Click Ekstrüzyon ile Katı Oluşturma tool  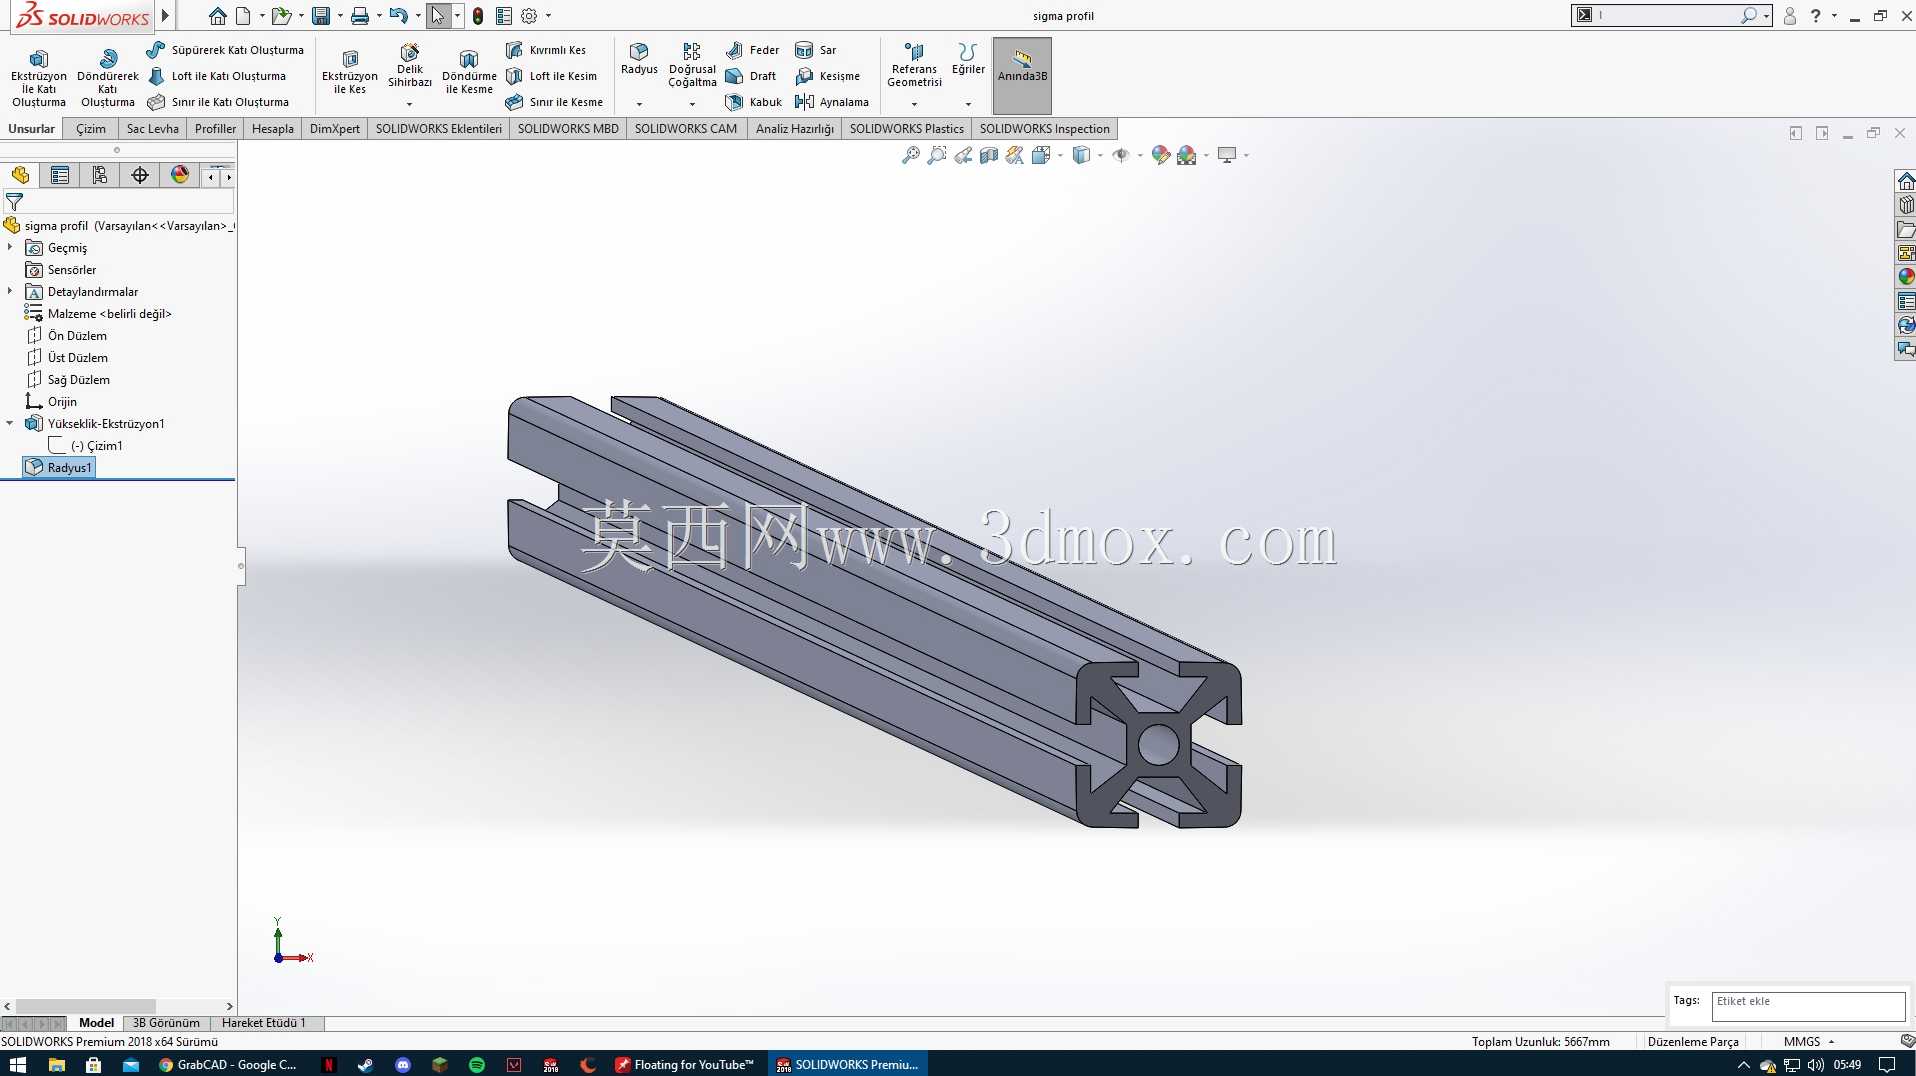(x=39, y=77)
